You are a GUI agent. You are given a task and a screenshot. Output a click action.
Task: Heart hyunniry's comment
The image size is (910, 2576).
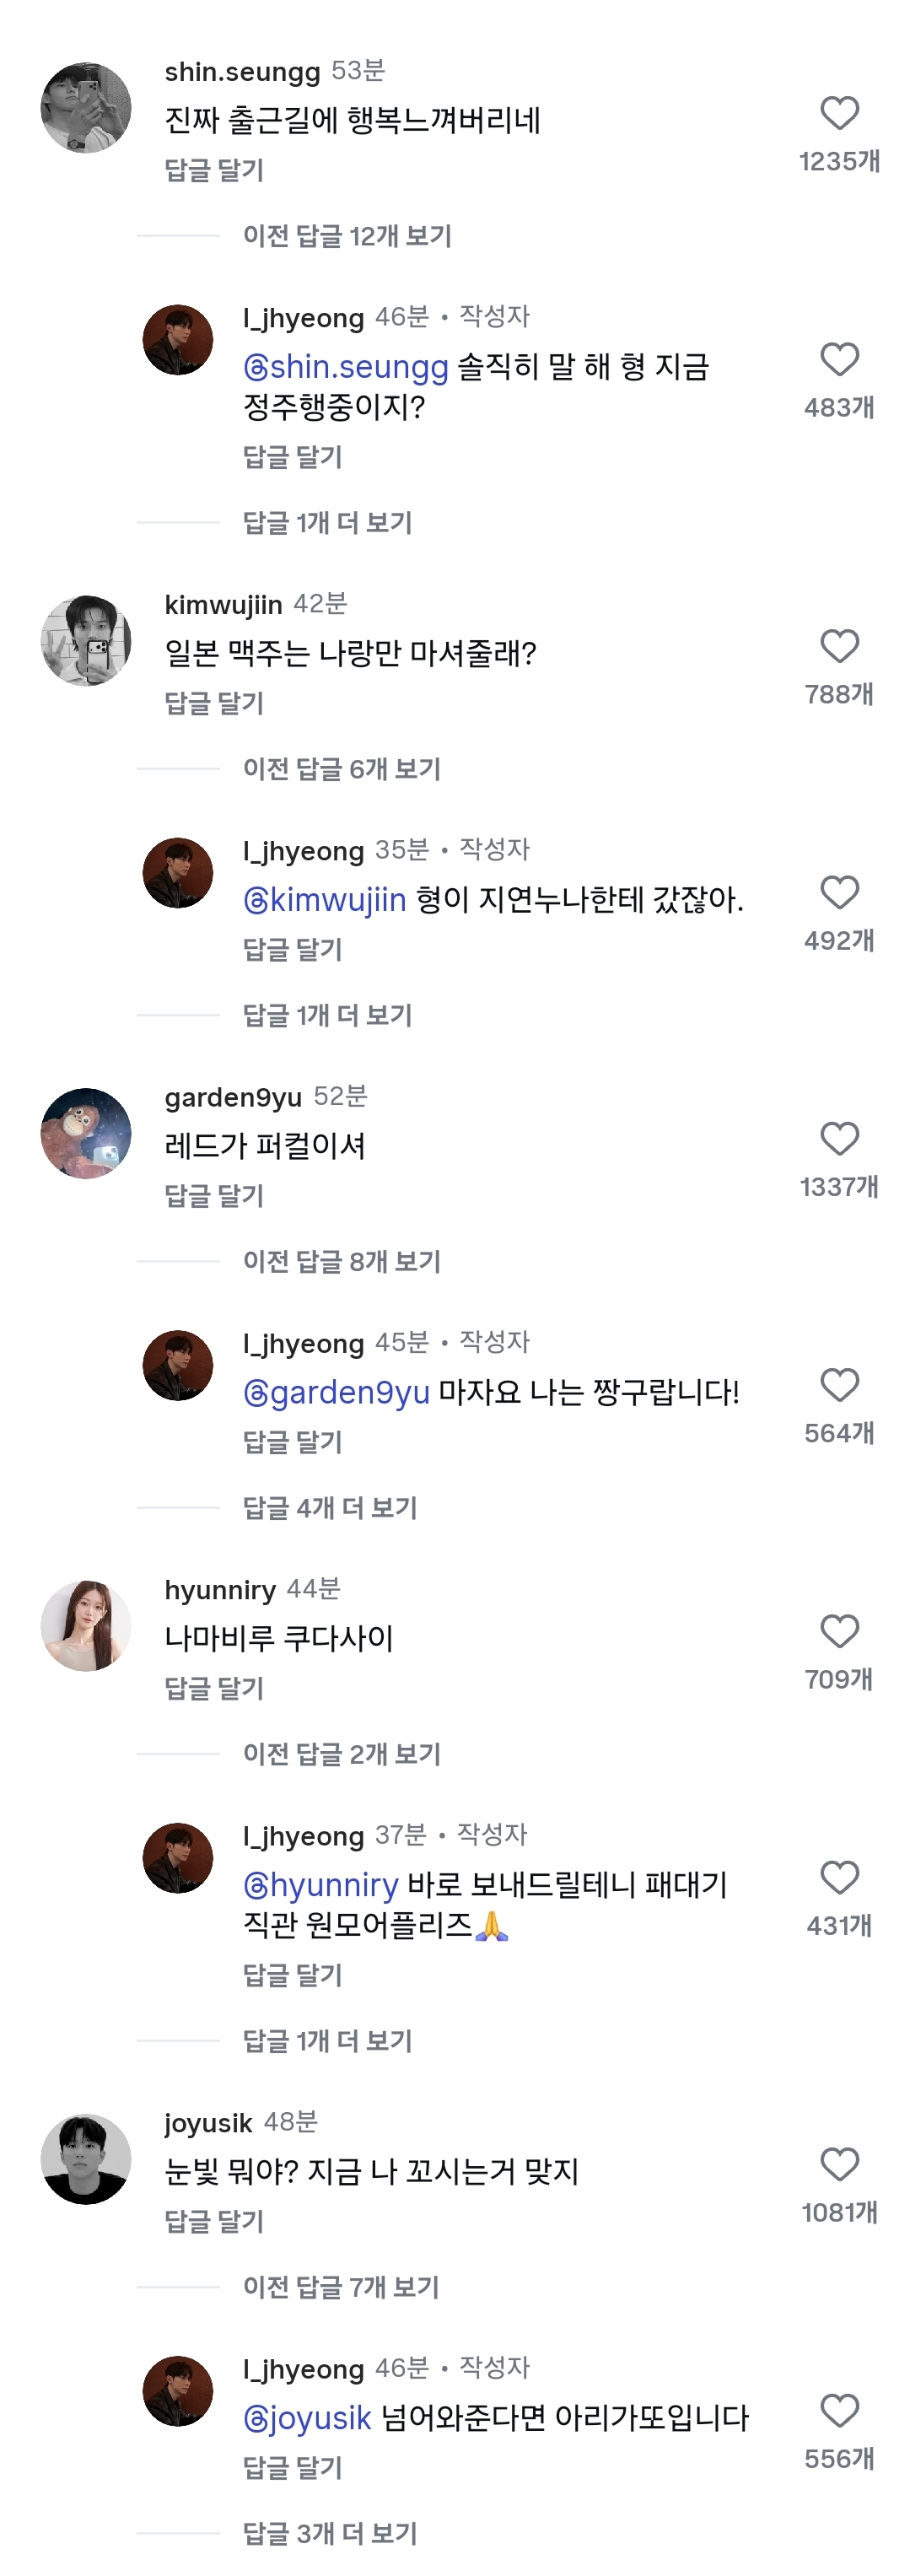(839, 1632)
